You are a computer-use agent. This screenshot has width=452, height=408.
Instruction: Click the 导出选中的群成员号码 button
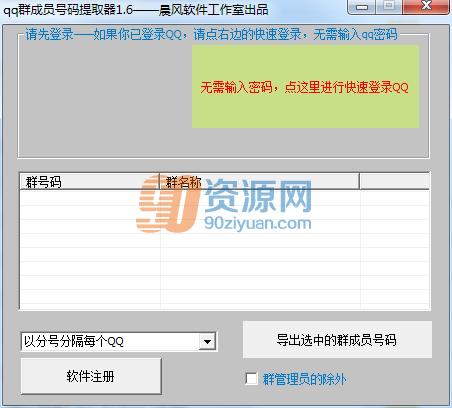(337, 340)
